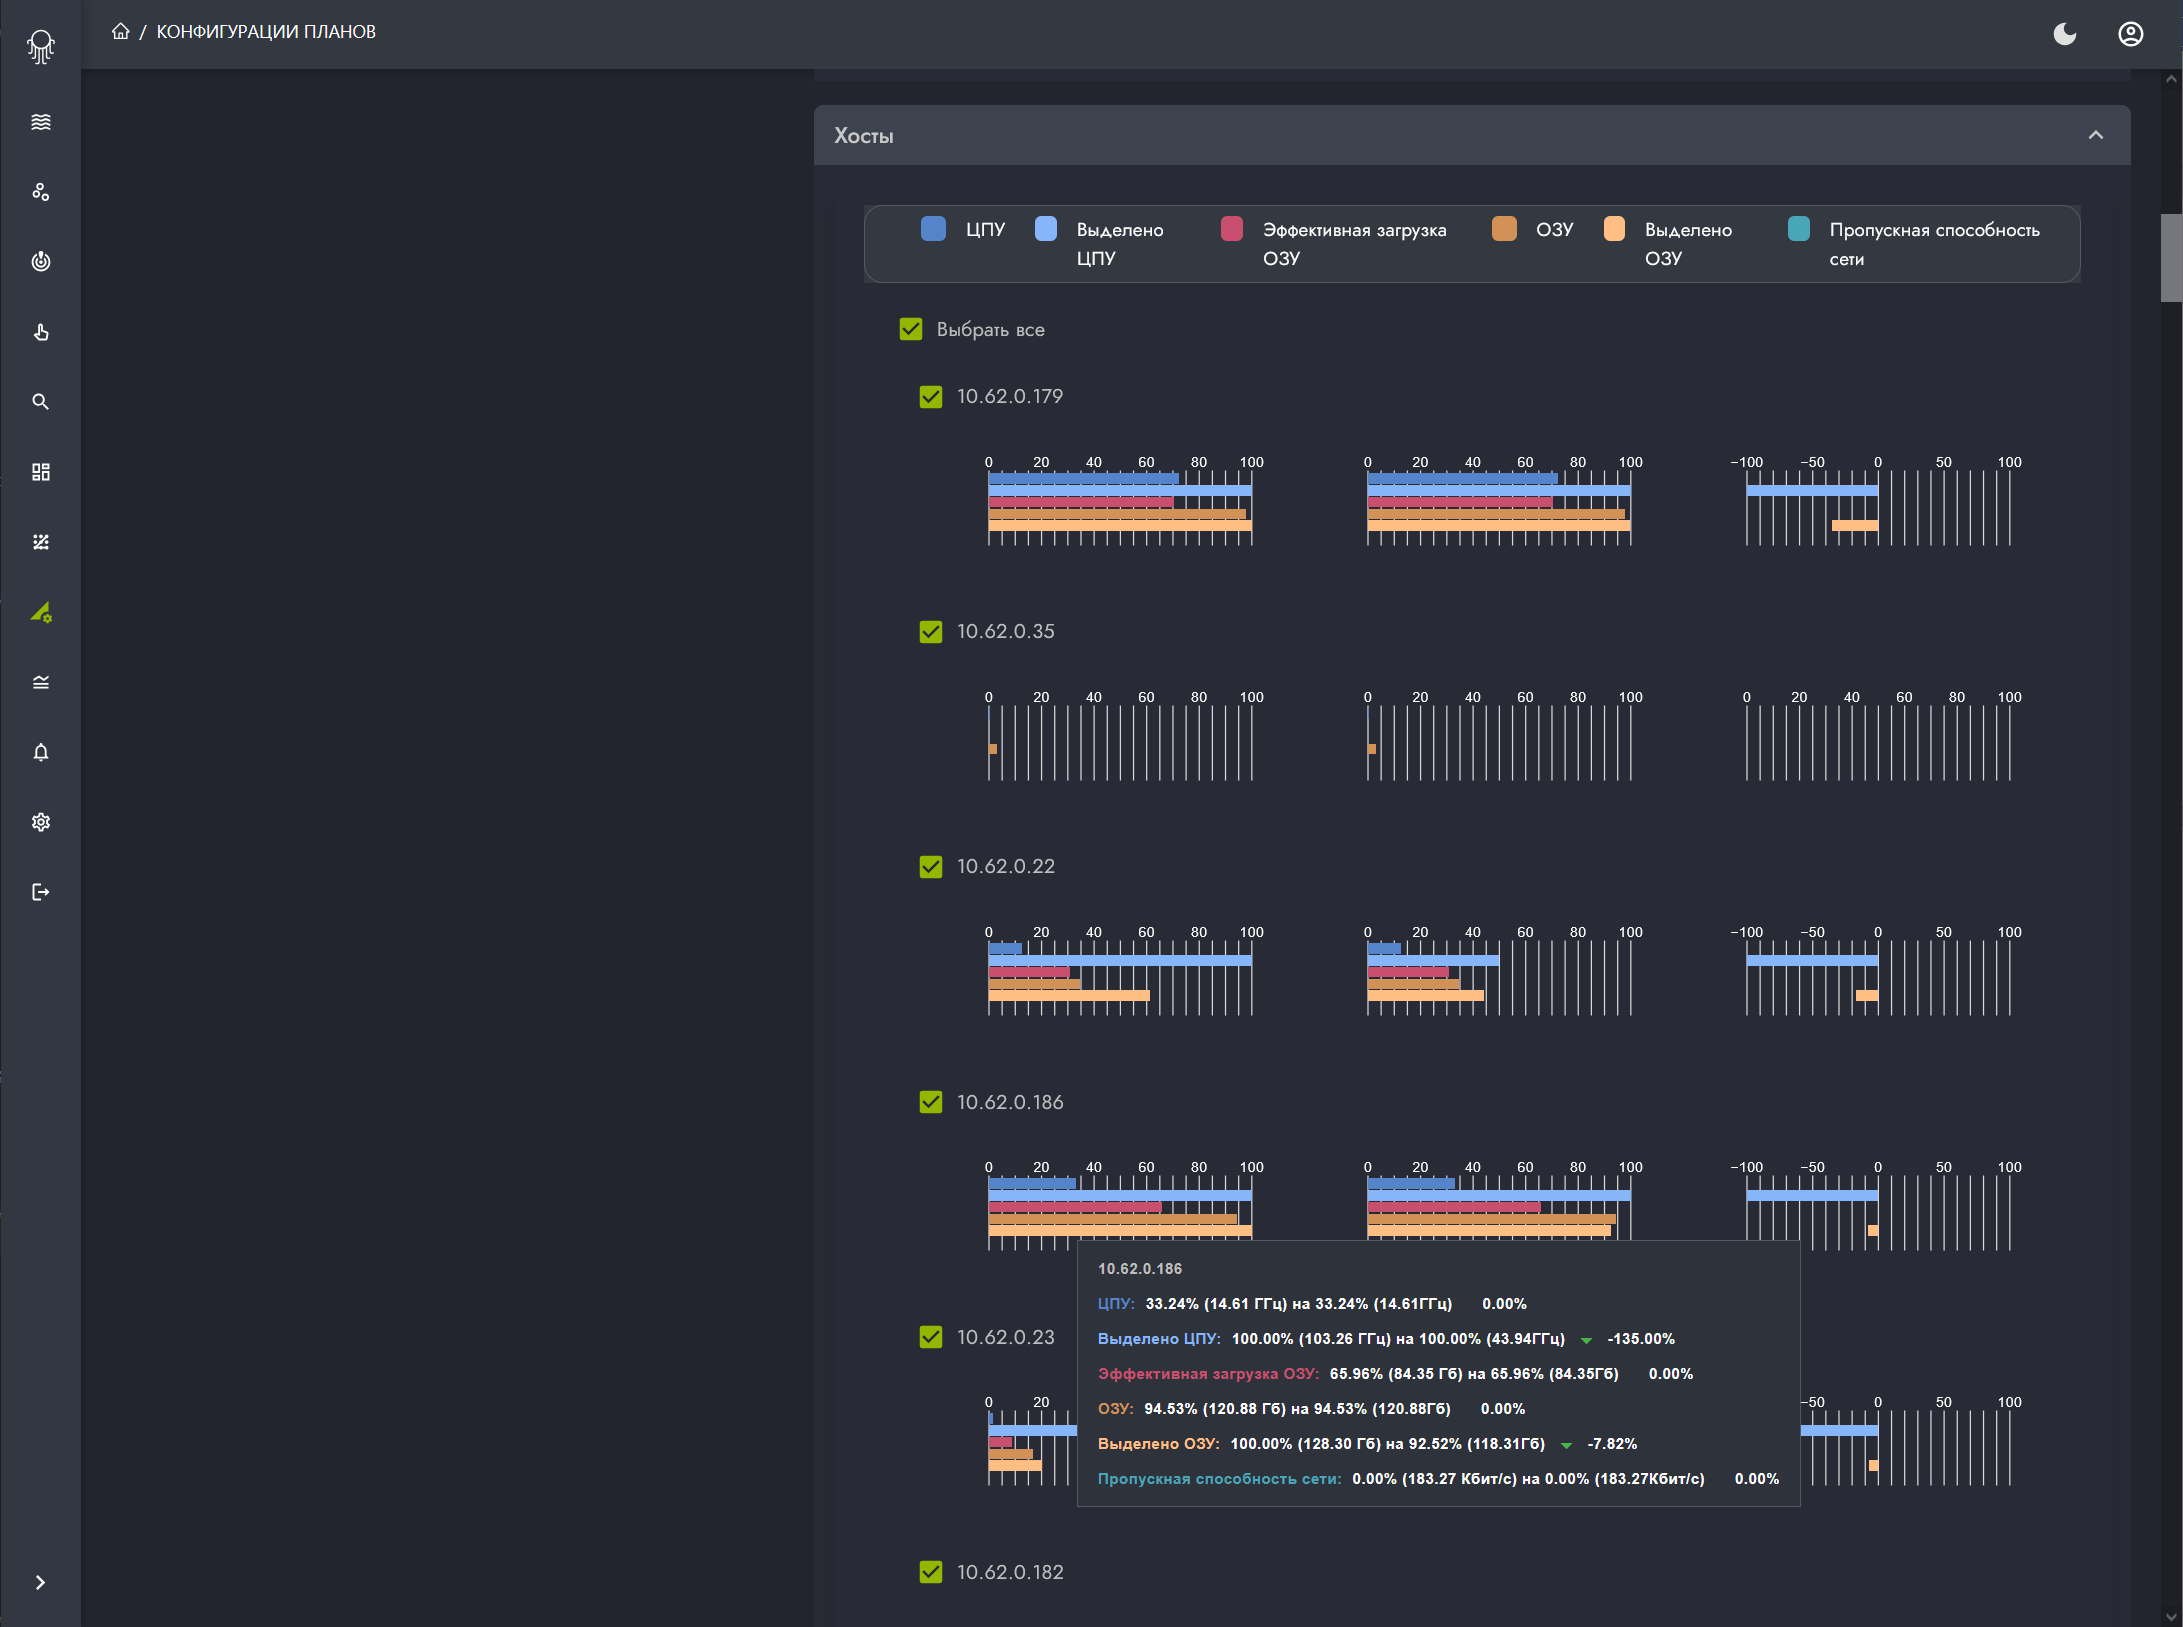Open the green triangle-gear plan configurations icon
Screen dimensions: 2183x1627
point(41,612)
